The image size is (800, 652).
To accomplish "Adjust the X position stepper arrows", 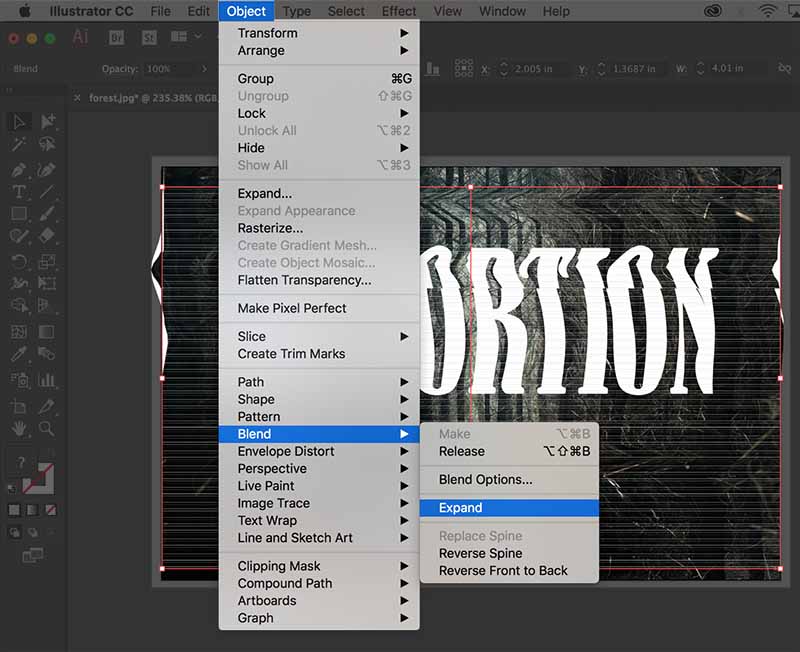I will click(x=504, y=68).
